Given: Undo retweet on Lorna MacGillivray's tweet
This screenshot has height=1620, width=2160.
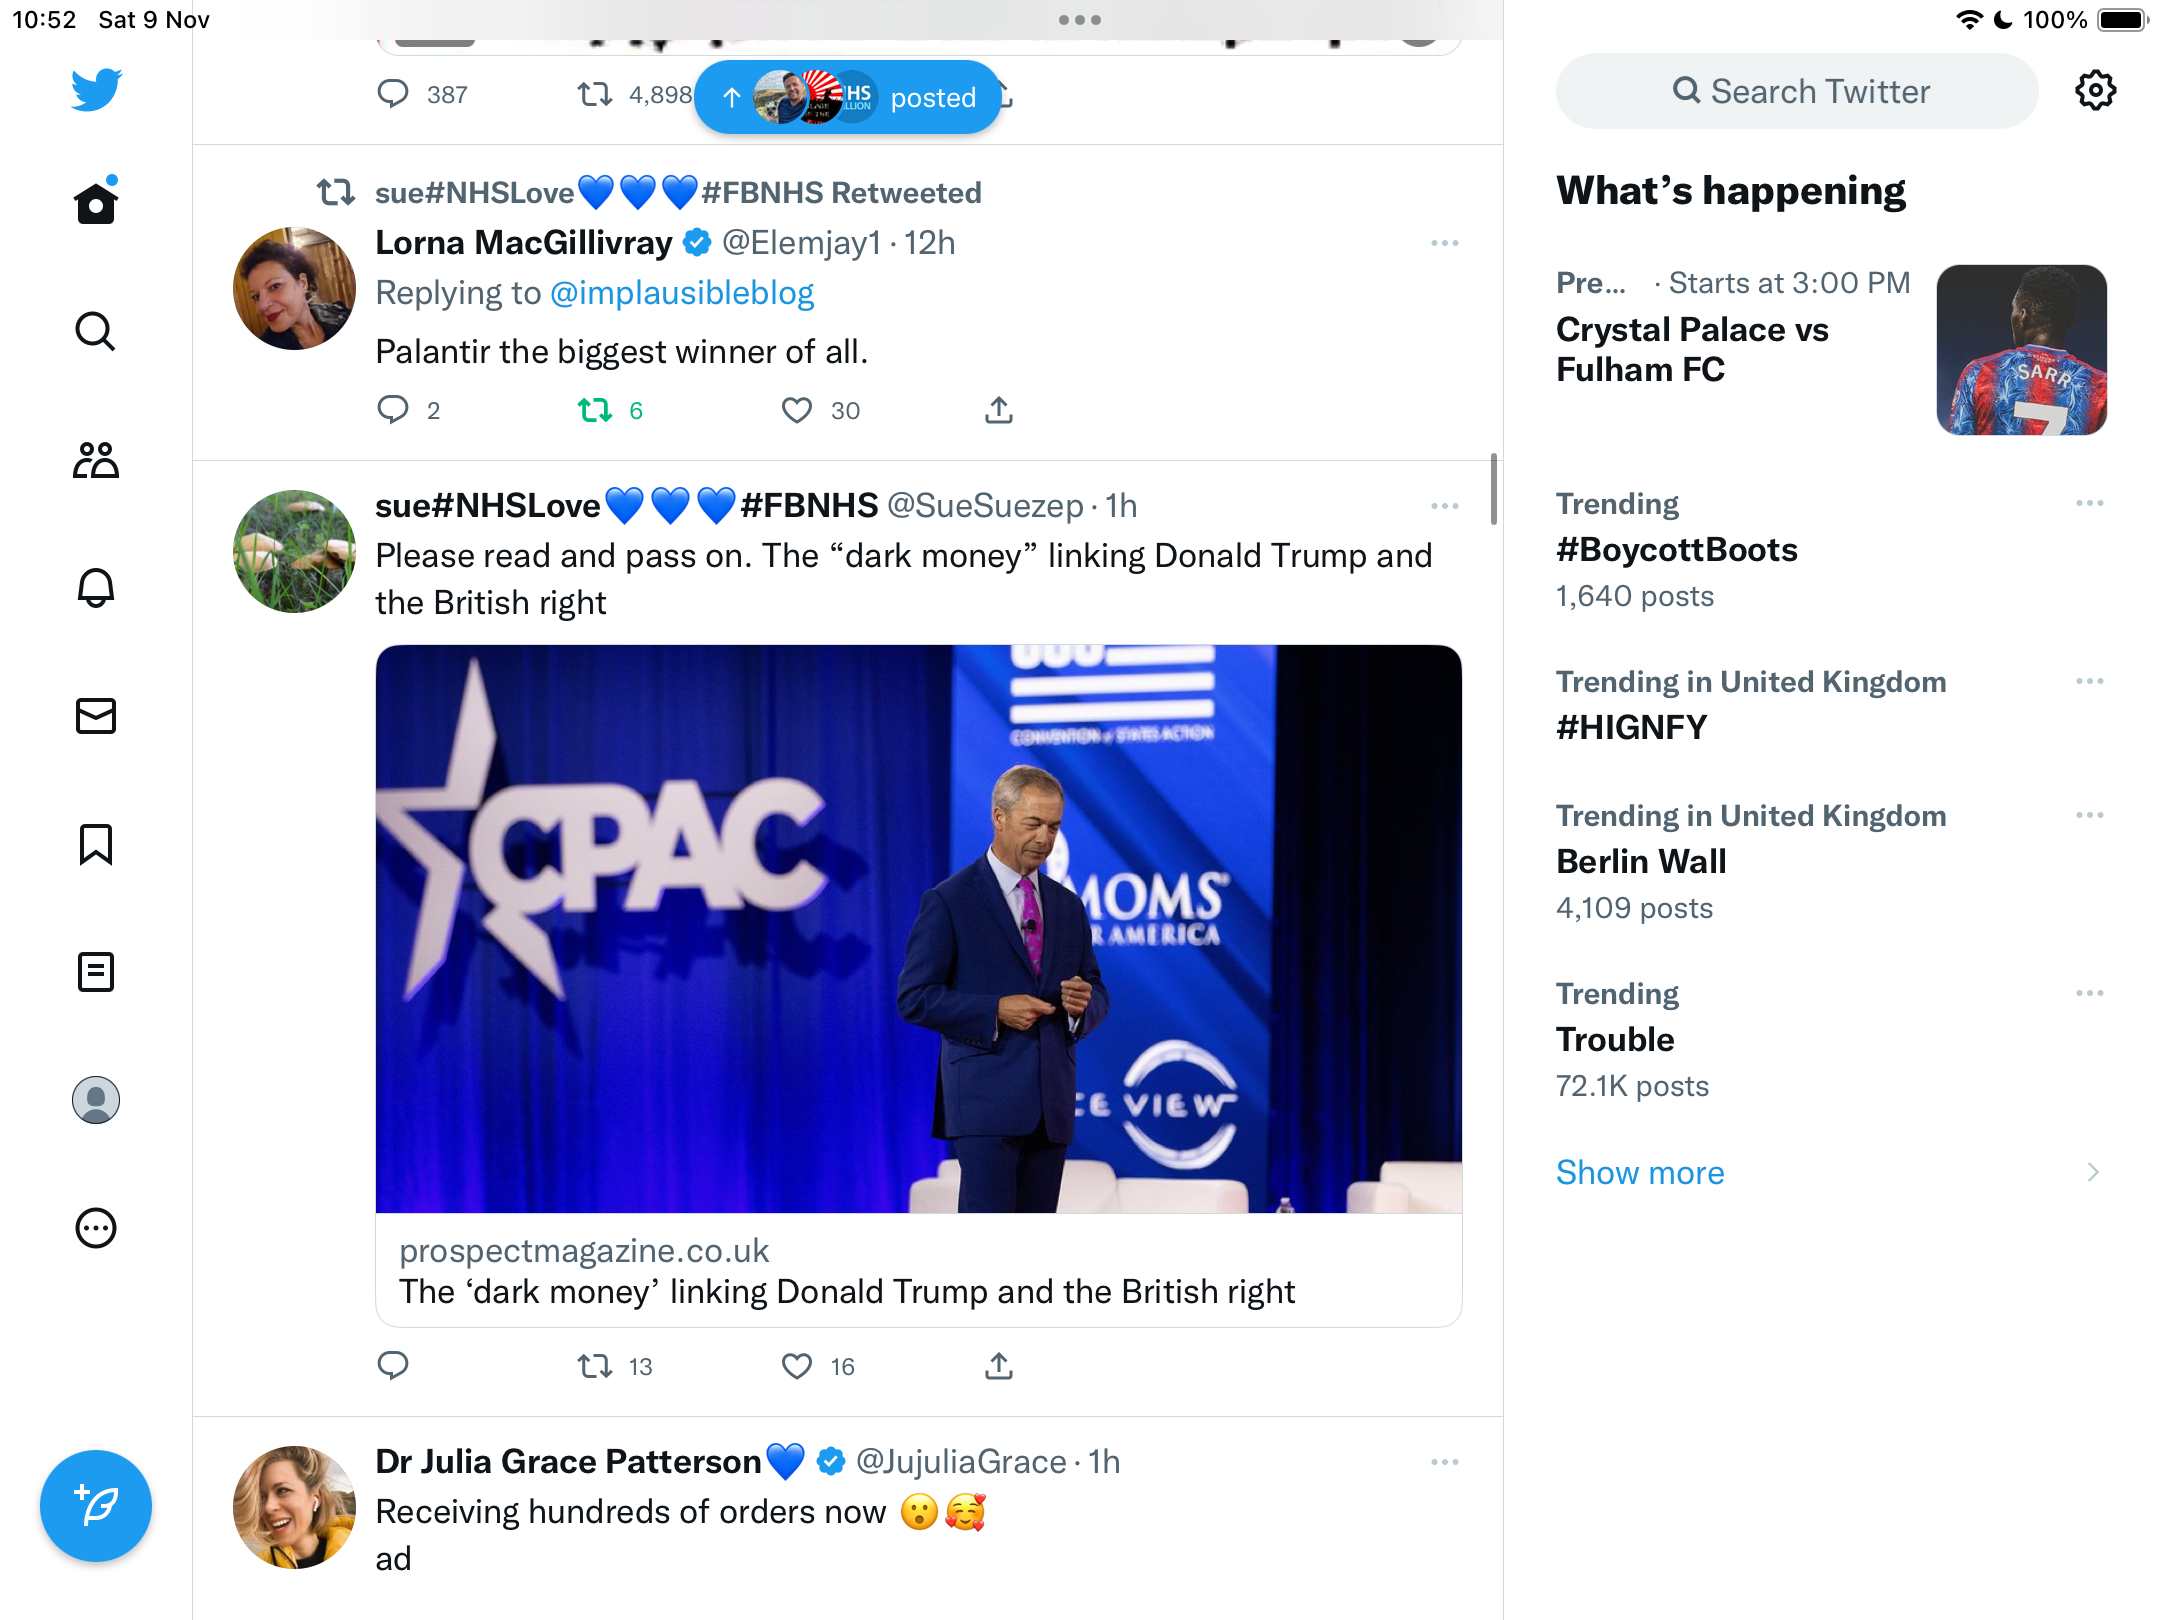Looking at the screenshot, I should point(595,410).
